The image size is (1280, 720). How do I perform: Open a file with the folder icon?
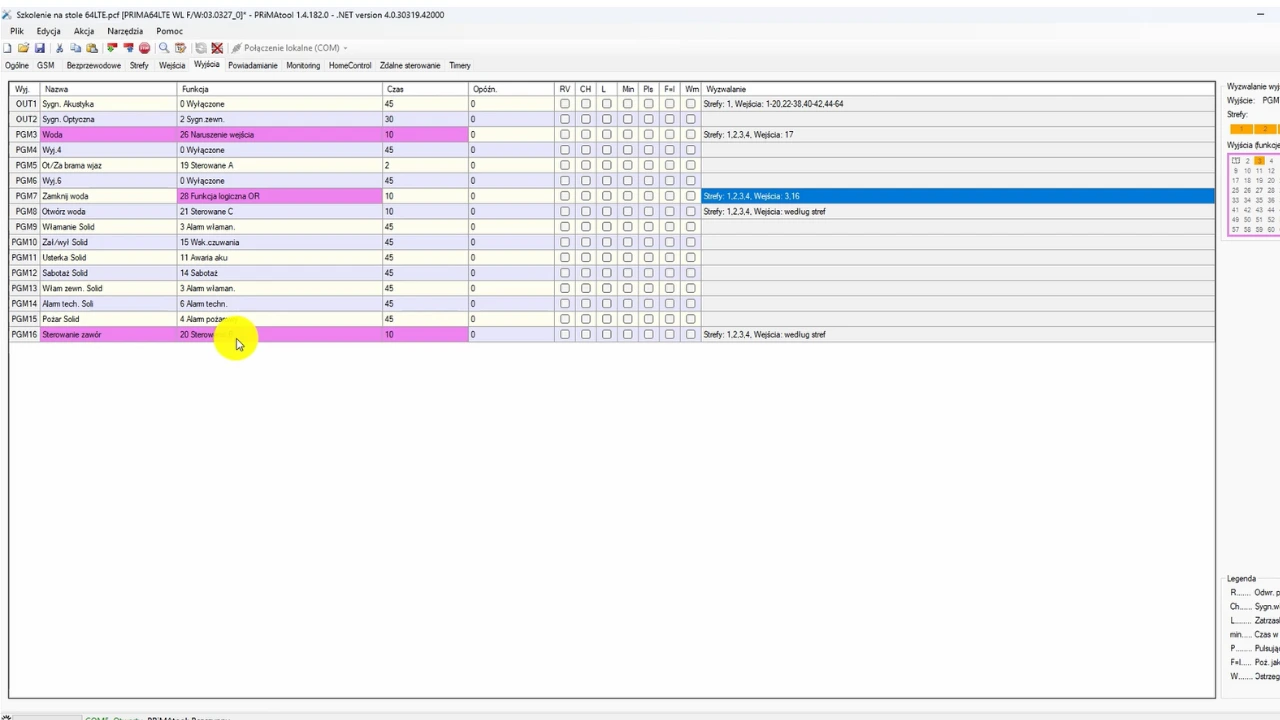[23, 48]
